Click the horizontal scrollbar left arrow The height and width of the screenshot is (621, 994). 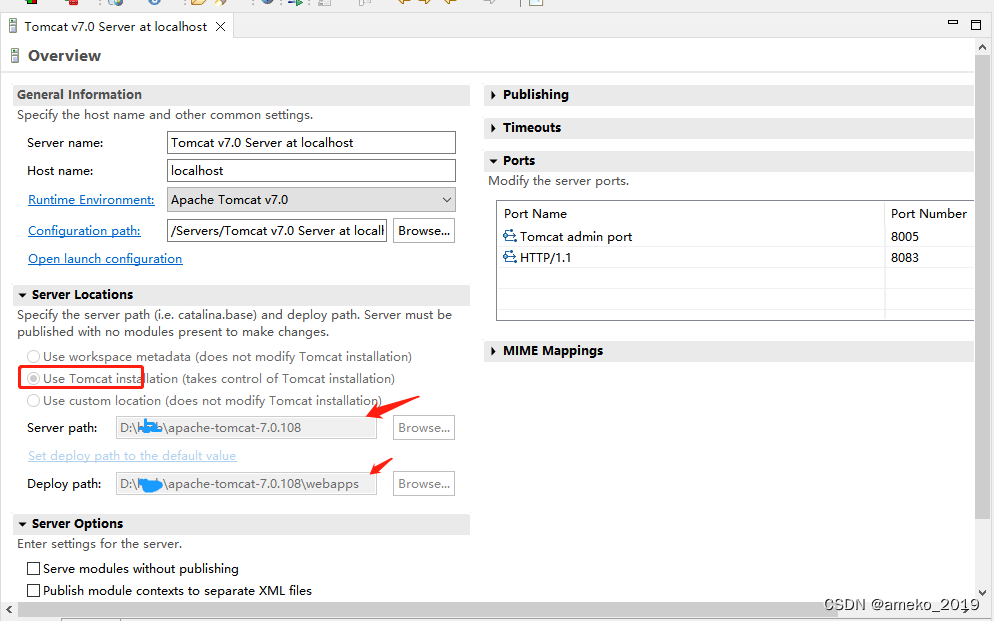pyautogui.click(x=9, y=610)
